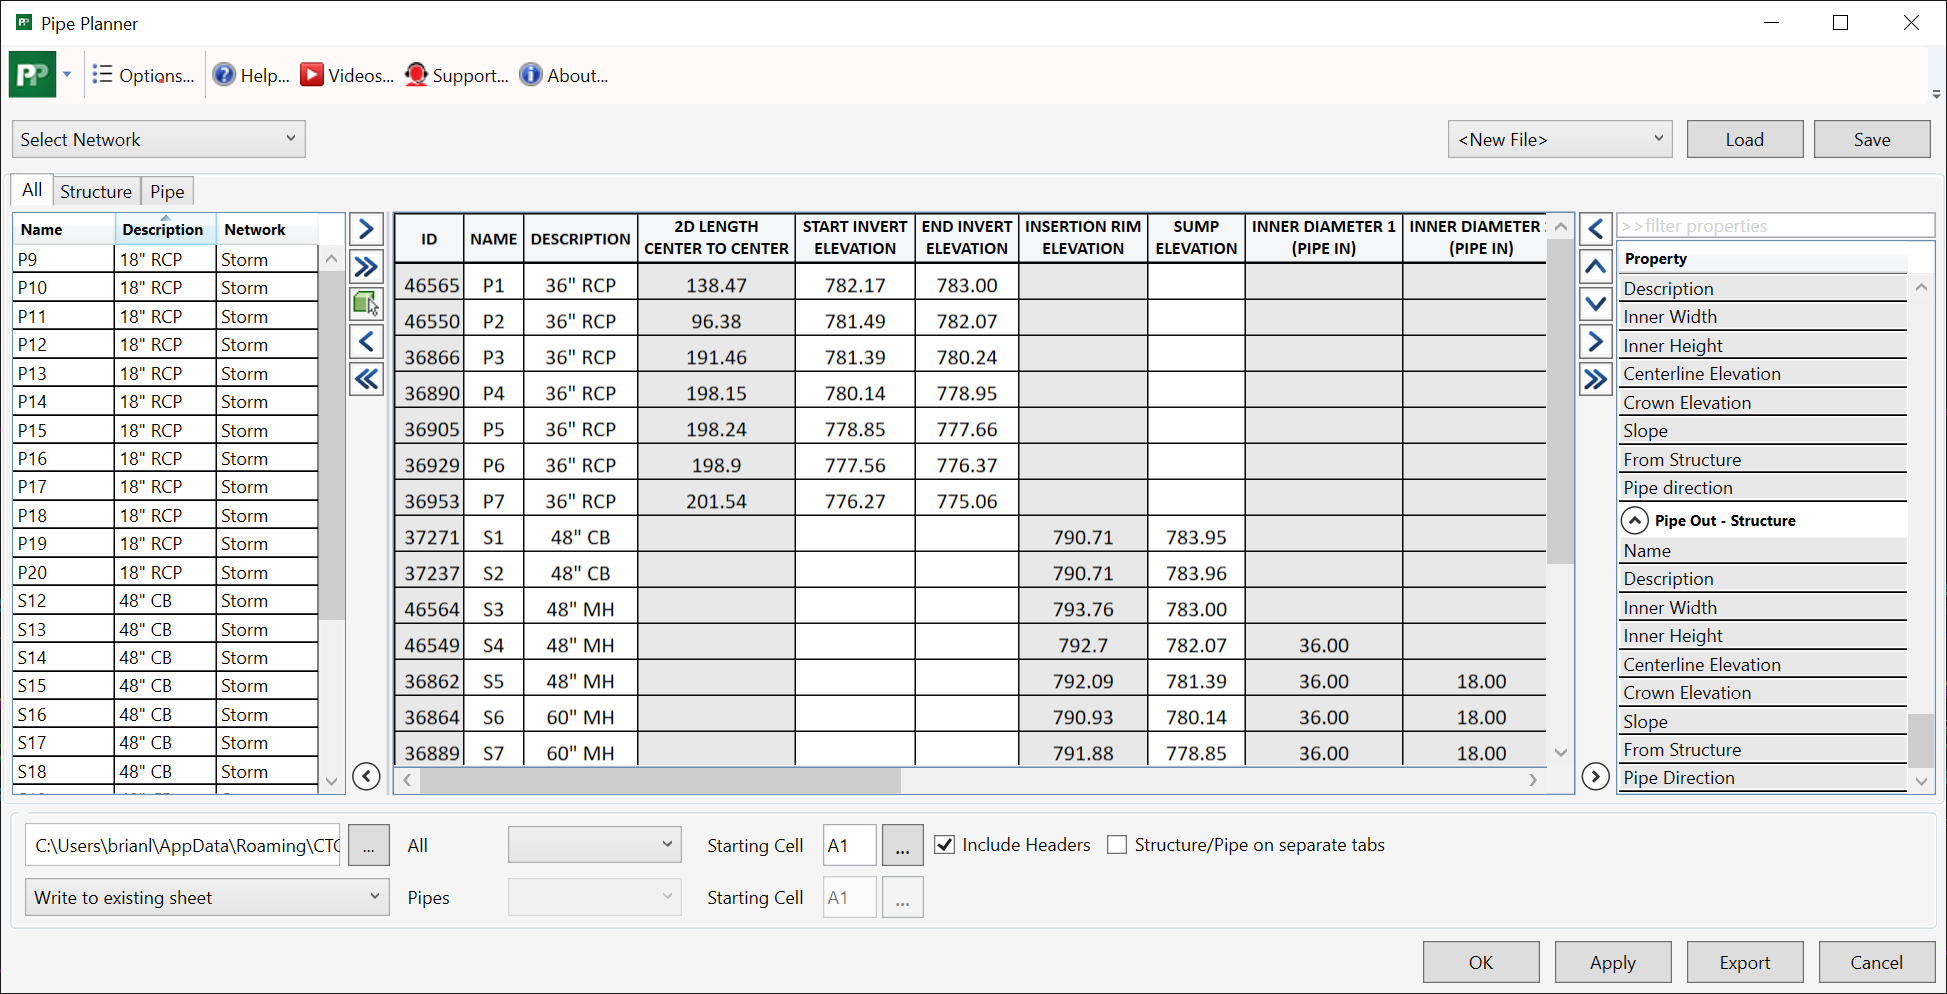Click the file path input field
The image size is (1947, 994).
[x=183, y=845]
